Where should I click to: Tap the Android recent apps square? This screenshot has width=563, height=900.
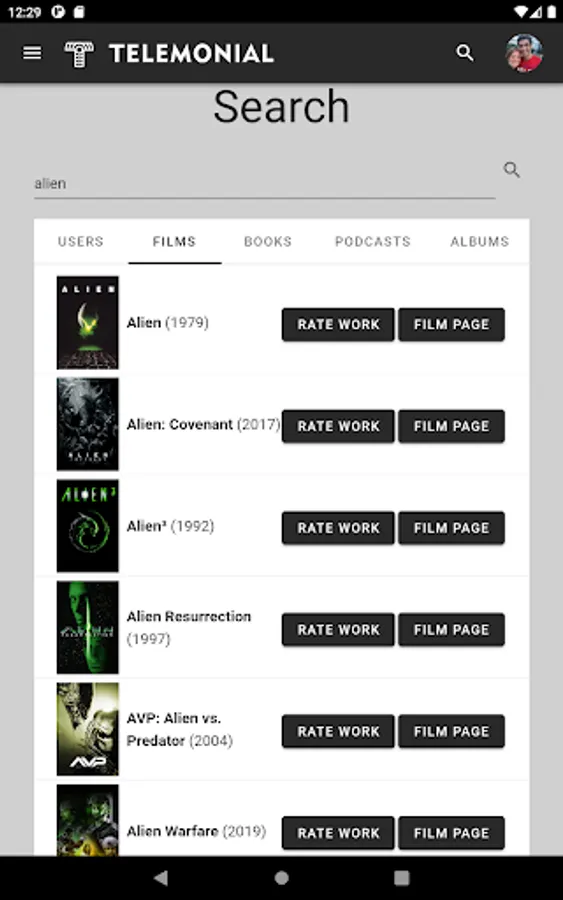point(402,878)
